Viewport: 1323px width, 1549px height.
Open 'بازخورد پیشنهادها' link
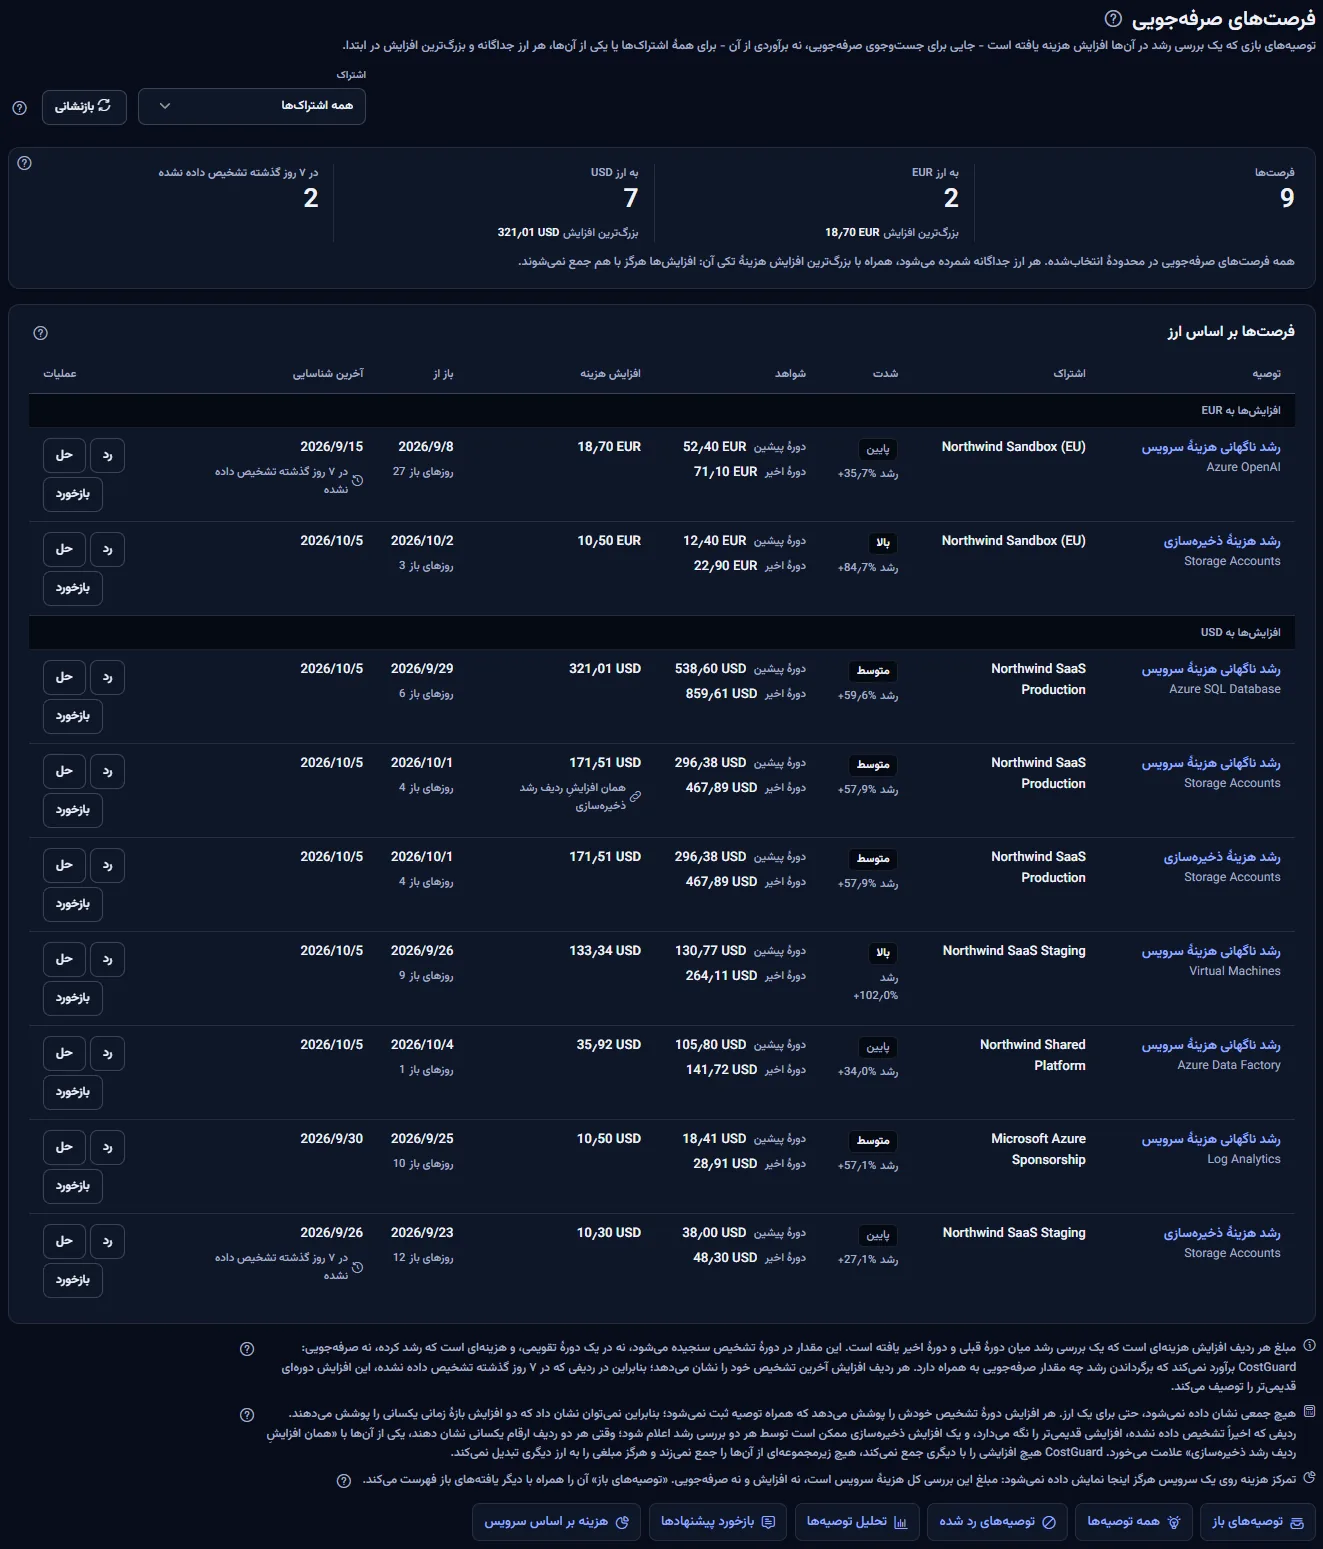718,1522
